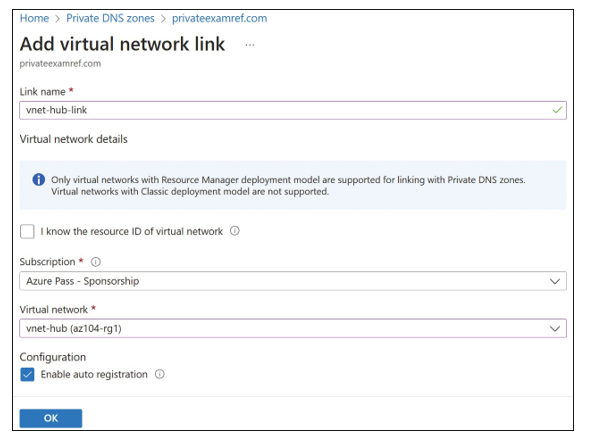Click the OK button
590x434 pixels.
point(51,418)
